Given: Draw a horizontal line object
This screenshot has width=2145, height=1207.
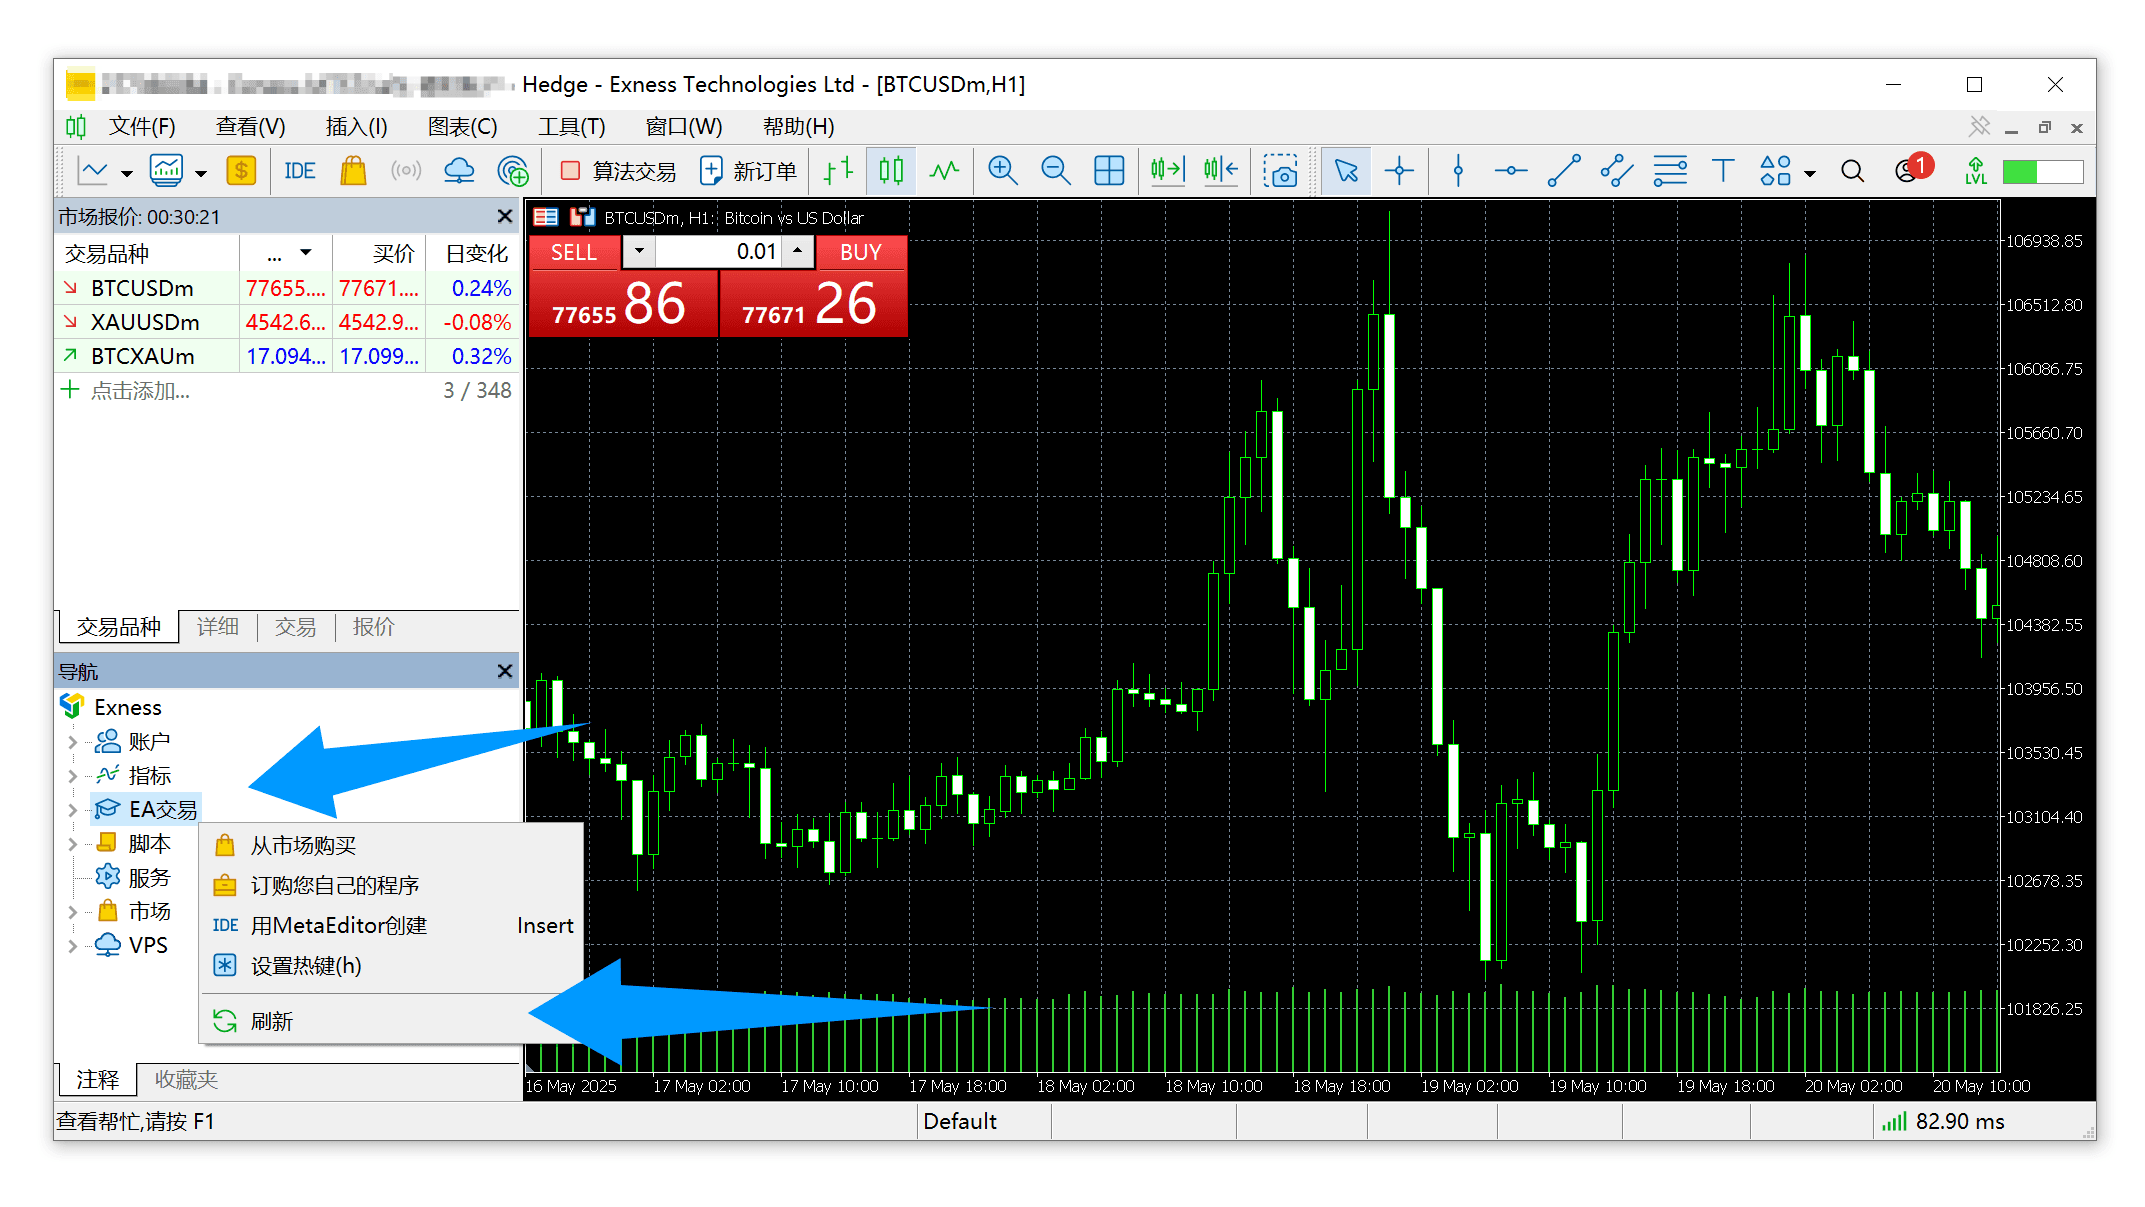Looking at the screenshot, I should pos(1511,171).
